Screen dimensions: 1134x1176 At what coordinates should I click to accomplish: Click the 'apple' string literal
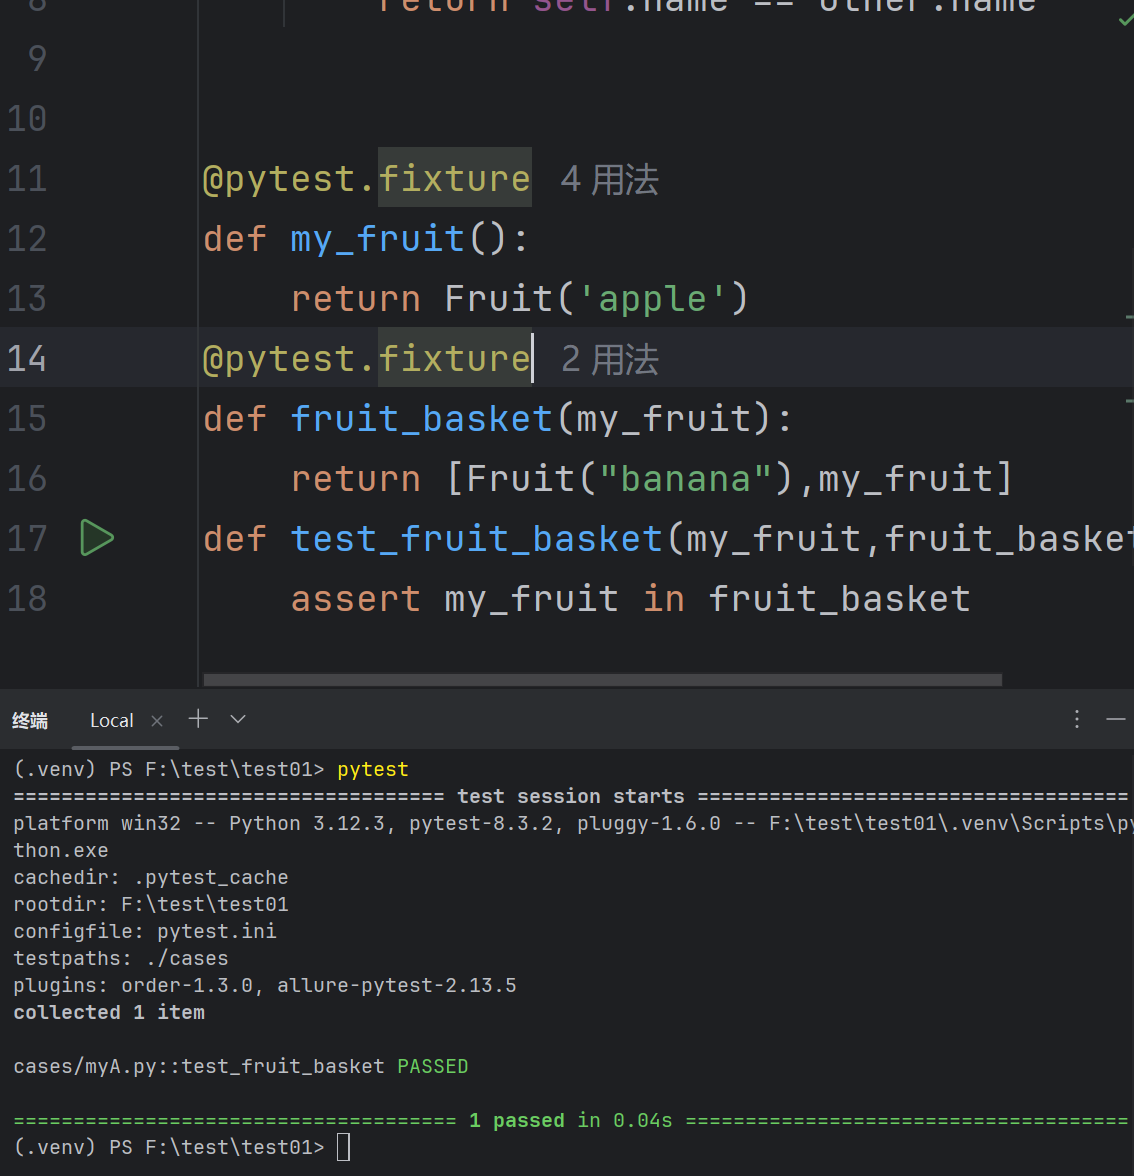652,298
